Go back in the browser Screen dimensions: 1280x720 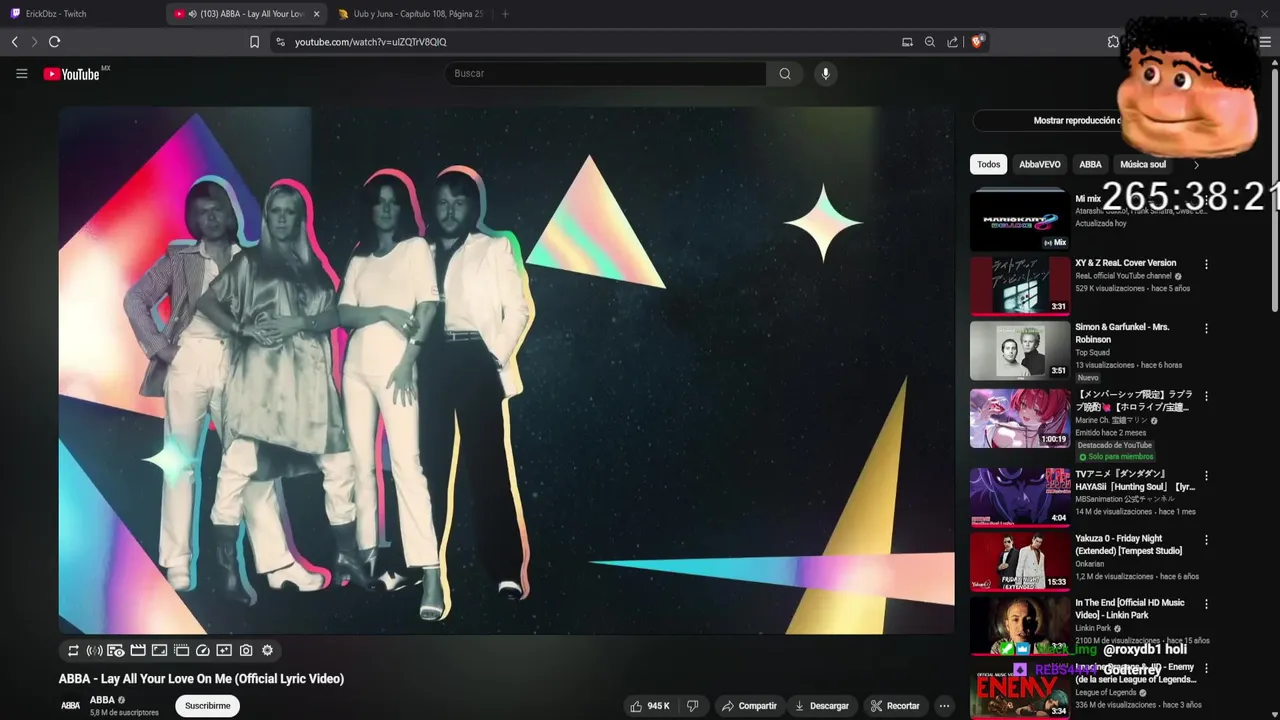(x=14, y=42)
